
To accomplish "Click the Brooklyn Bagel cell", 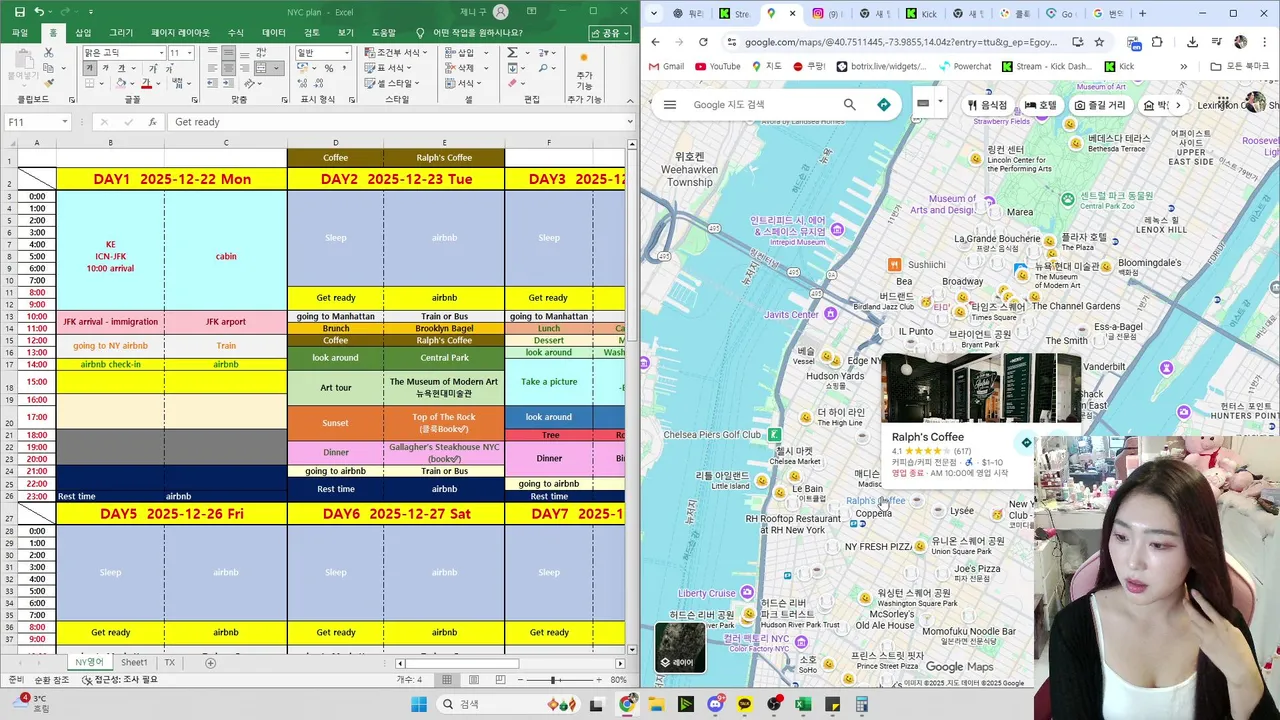I will [444, 328].
